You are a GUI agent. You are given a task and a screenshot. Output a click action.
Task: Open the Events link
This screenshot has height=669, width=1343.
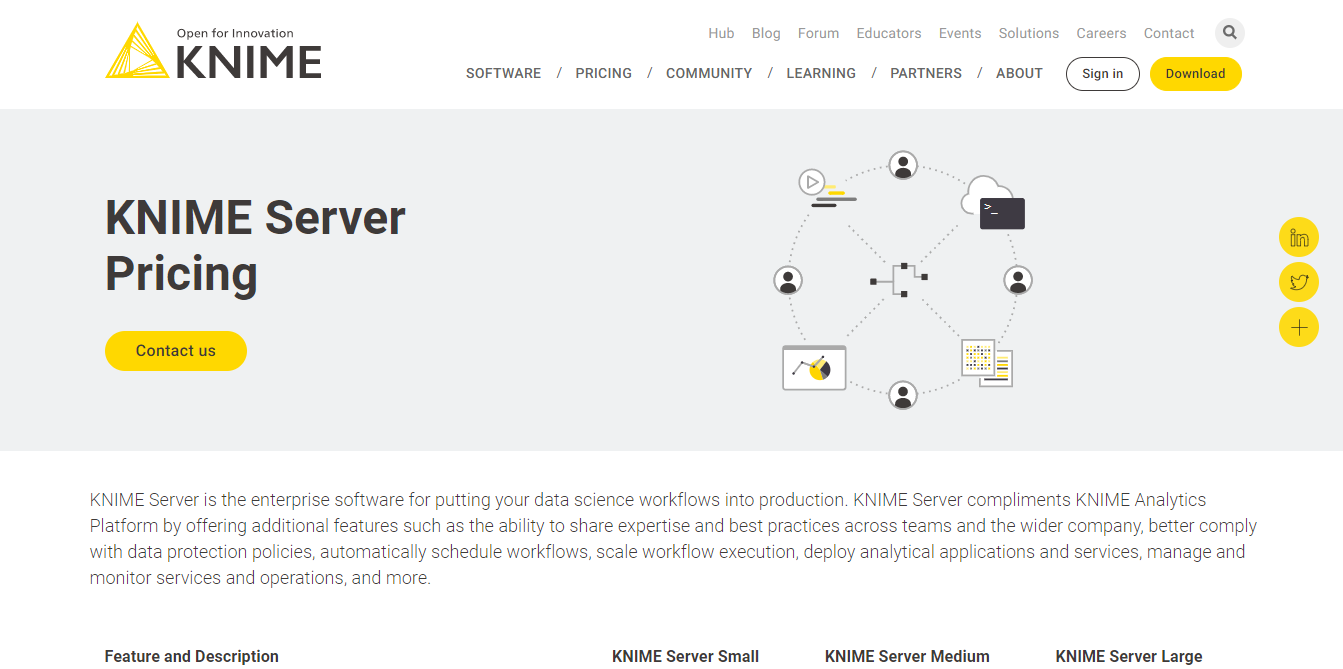960,33
